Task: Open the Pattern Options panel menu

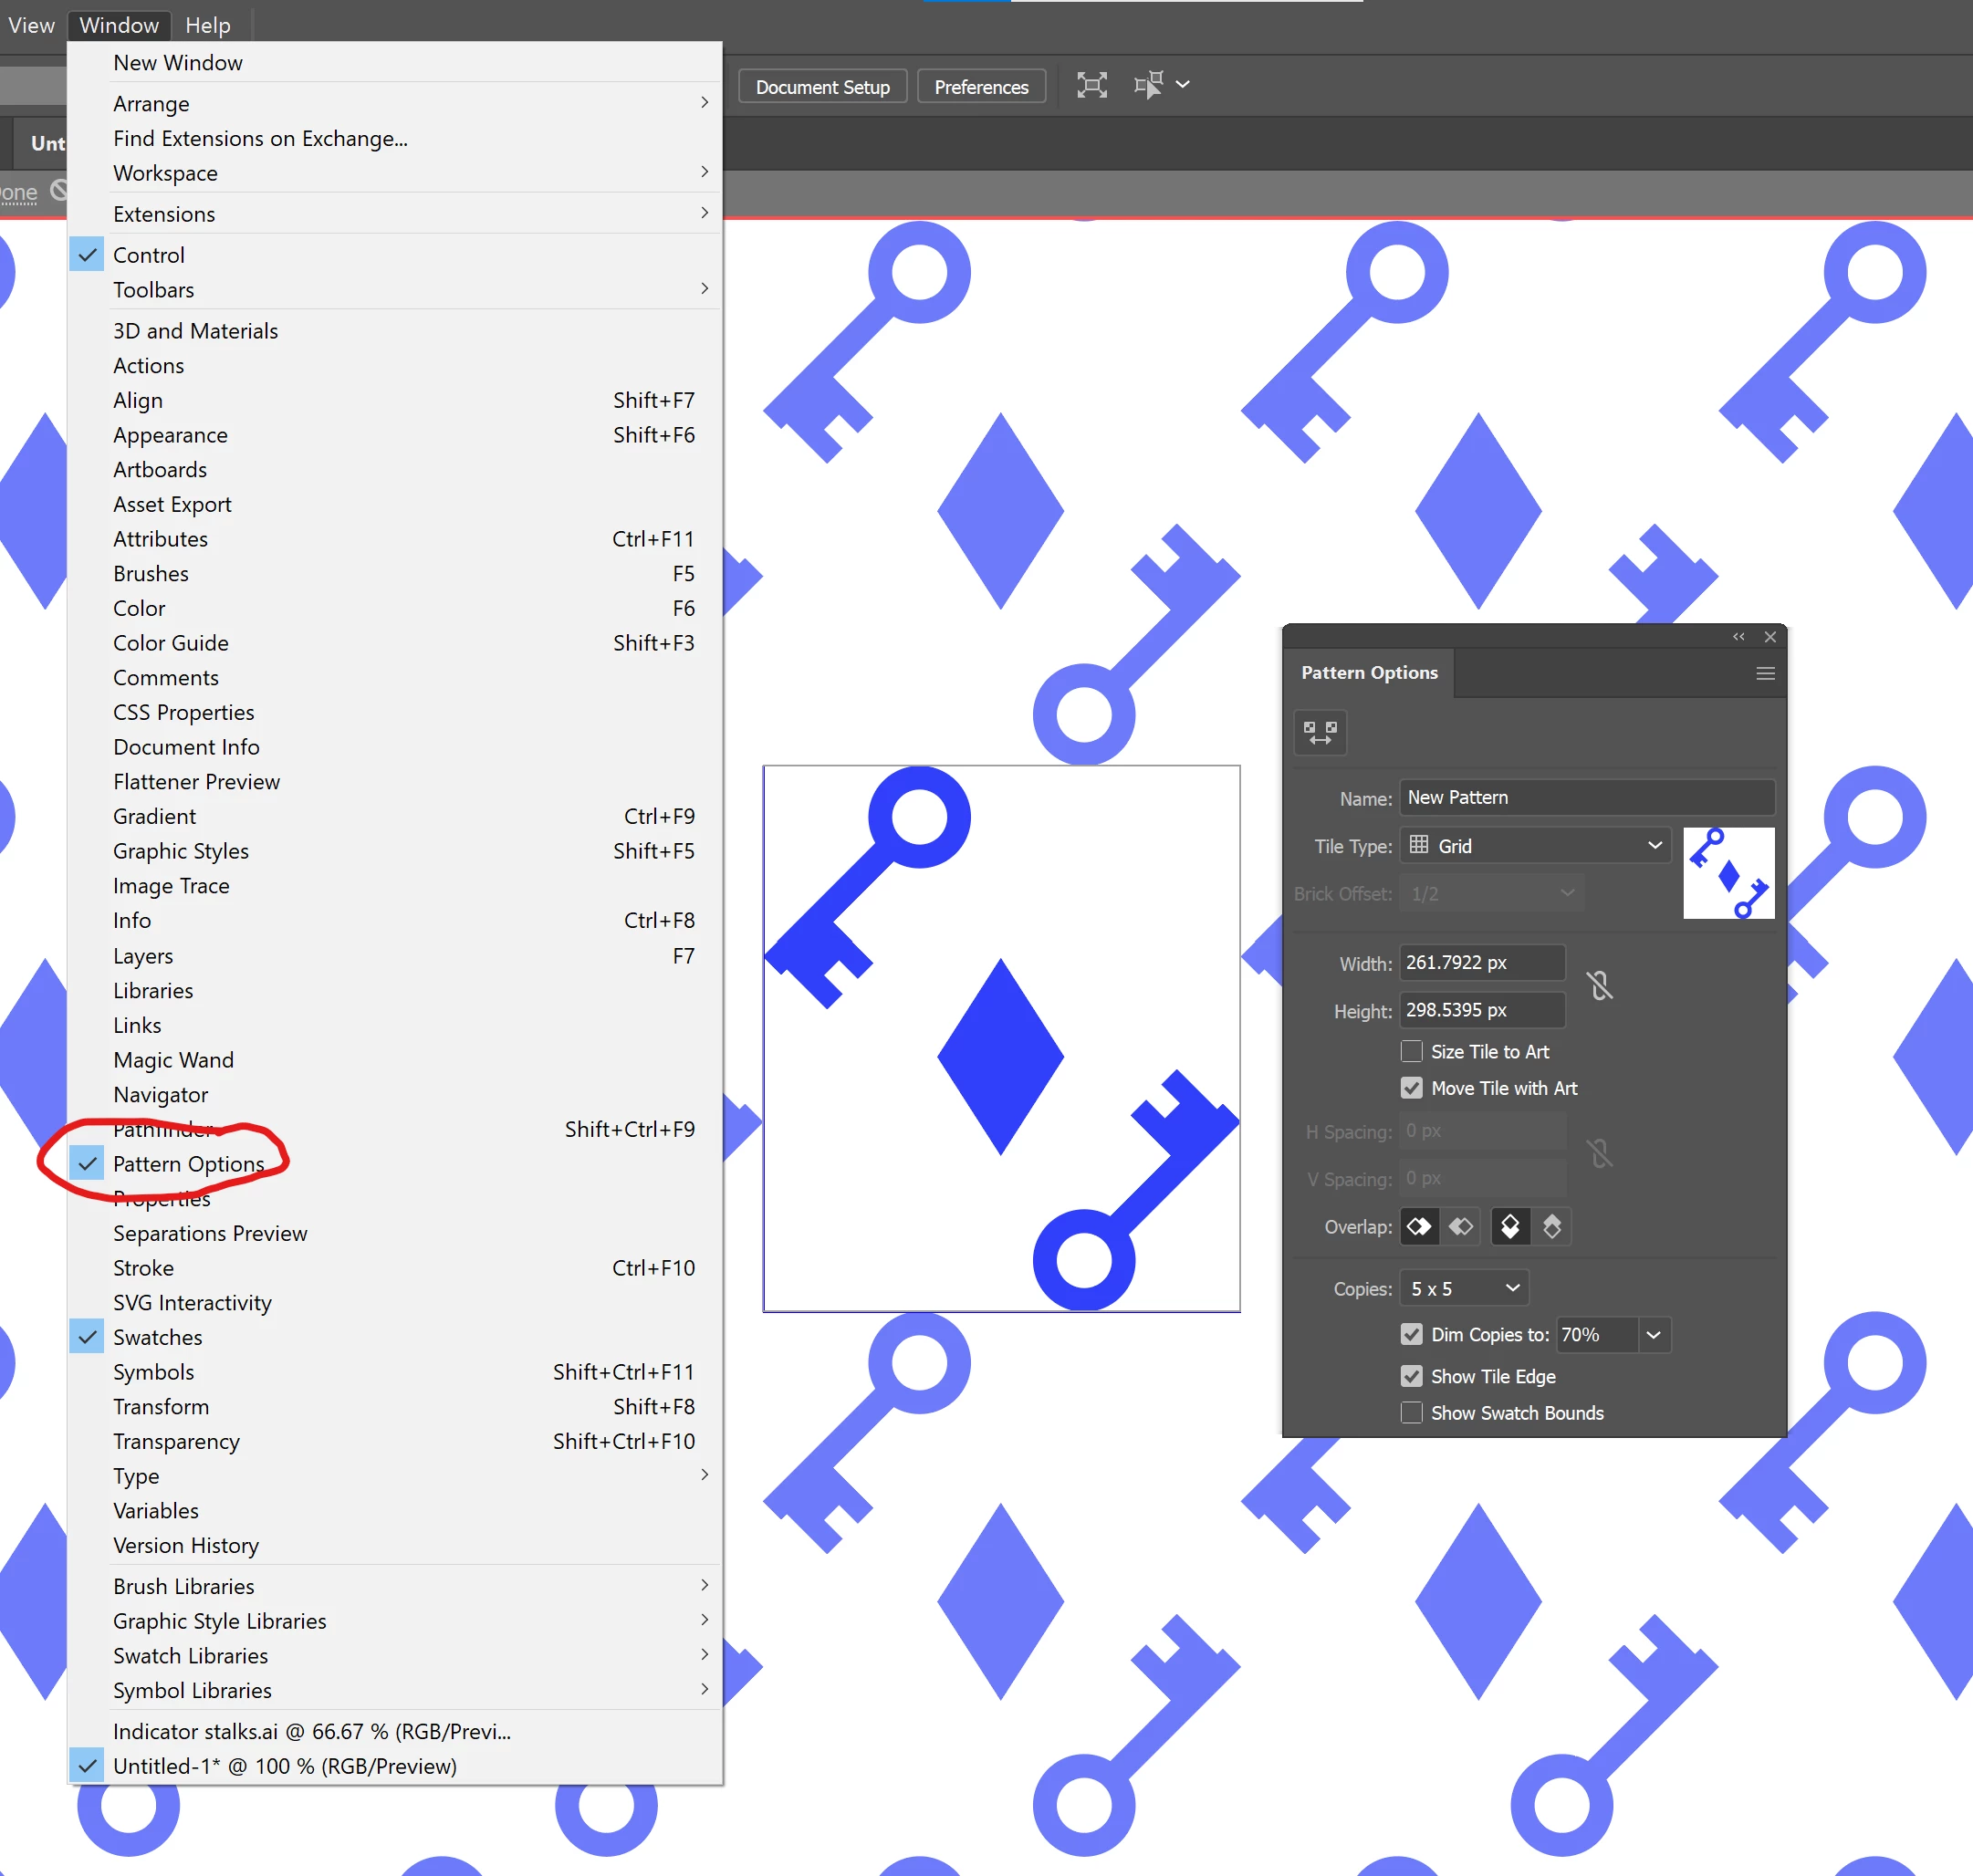Action: click(x=1765, y=674)
